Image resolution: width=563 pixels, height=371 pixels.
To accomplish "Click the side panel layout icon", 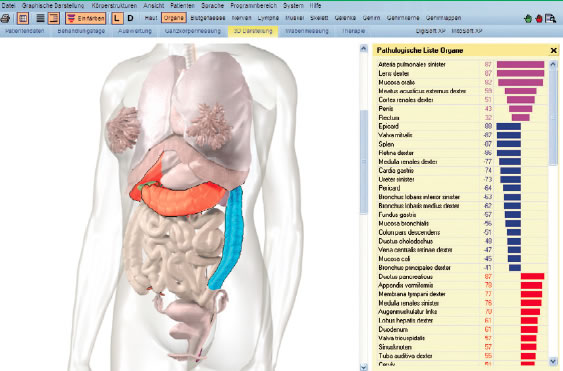I will point(53,18).
